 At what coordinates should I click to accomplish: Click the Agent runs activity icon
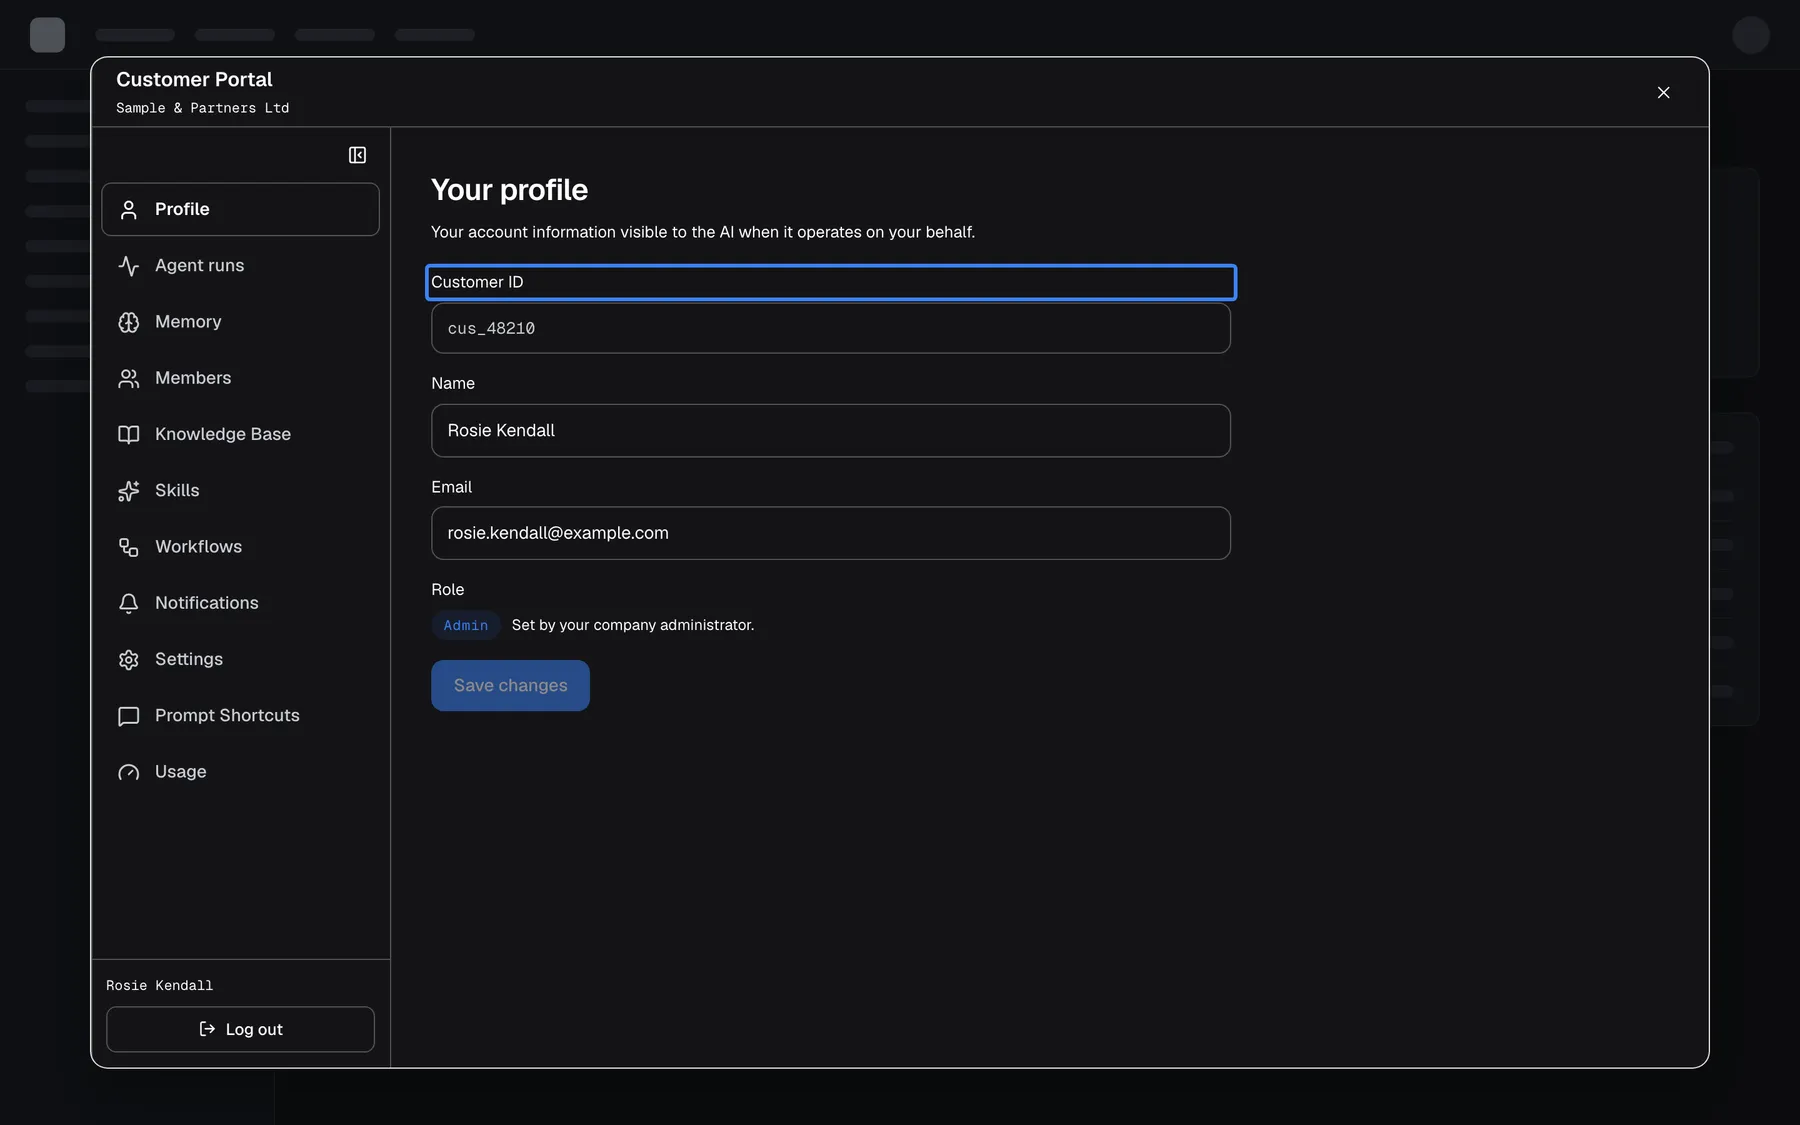[129, 265]
